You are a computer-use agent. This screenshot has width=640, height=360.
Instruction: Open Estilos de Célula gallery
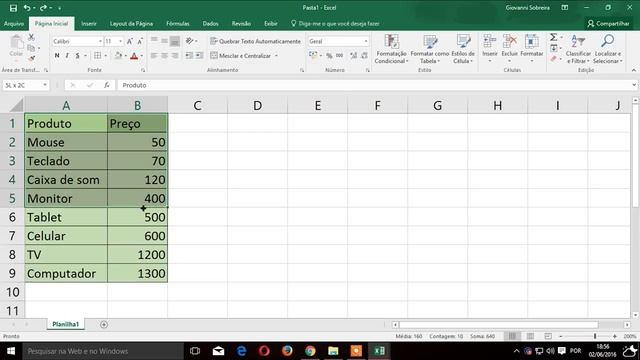463,49
